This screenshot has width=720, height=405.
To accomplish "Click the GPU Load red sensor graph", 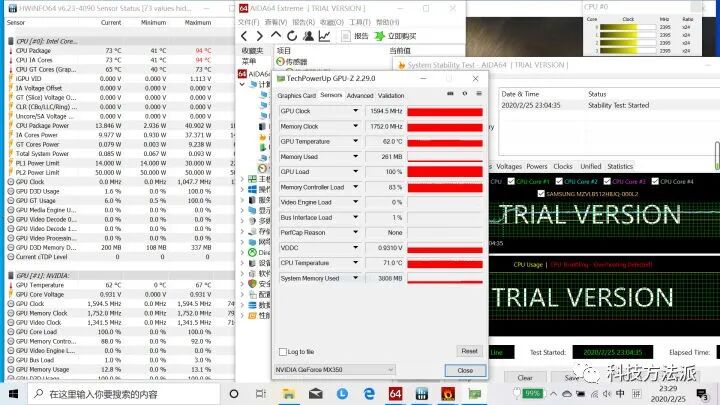I will pyautogui.click(x=445, y=172).
